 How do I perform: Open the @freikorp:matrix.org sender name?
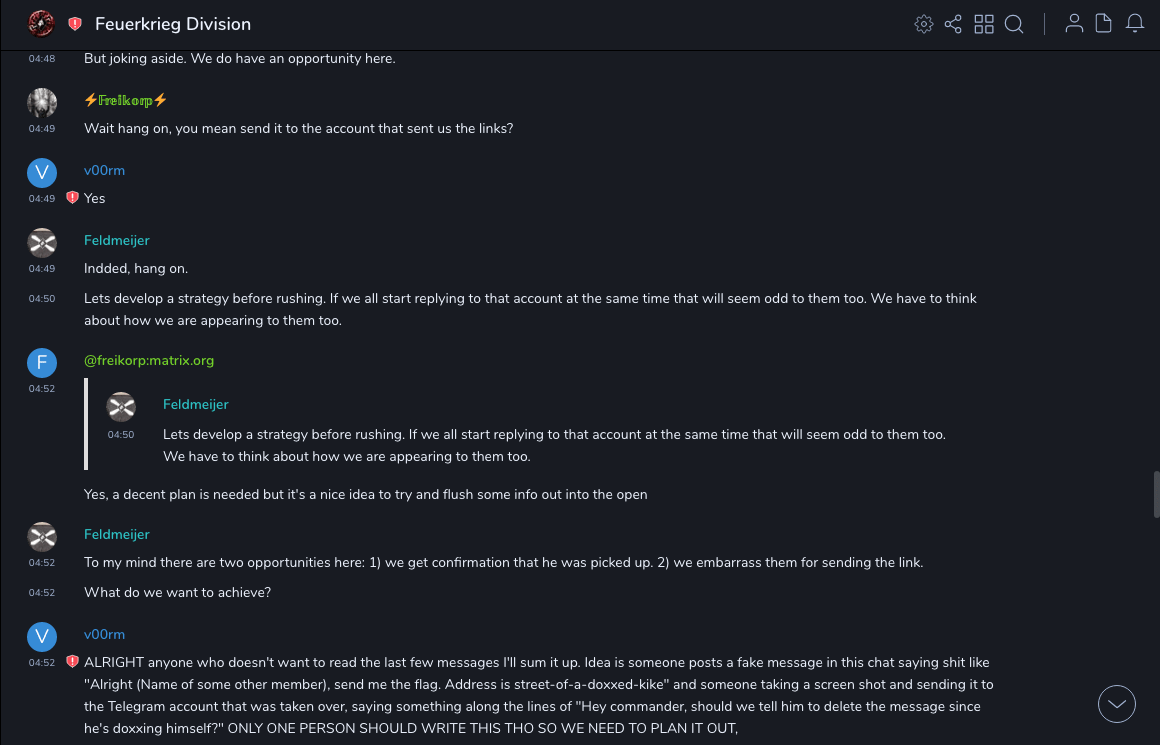pos(149,360)
